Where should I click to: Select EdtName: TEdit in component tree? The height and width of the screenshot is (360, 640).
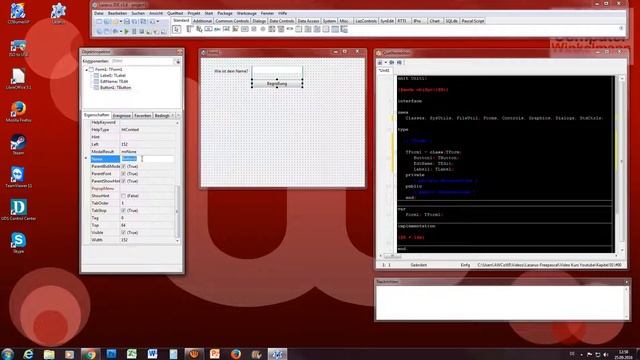pos(114,82)
